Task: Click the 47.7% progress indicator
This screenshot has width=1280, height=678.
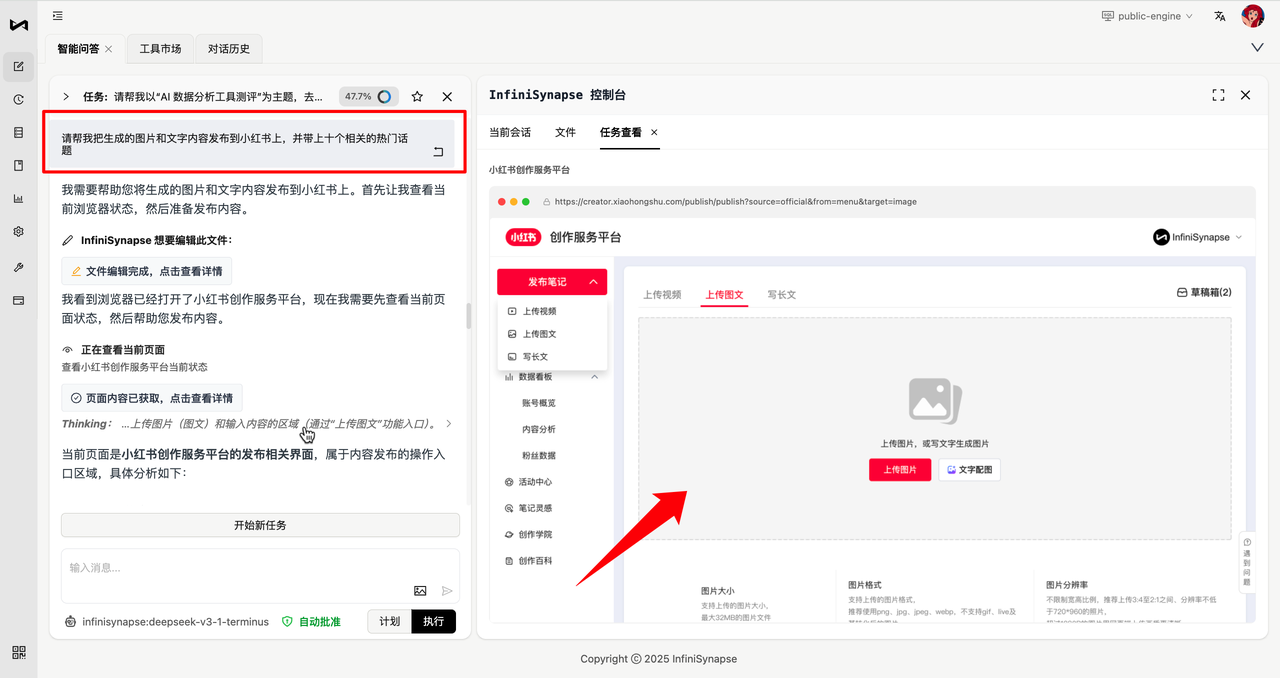Action: click(369, 97)
